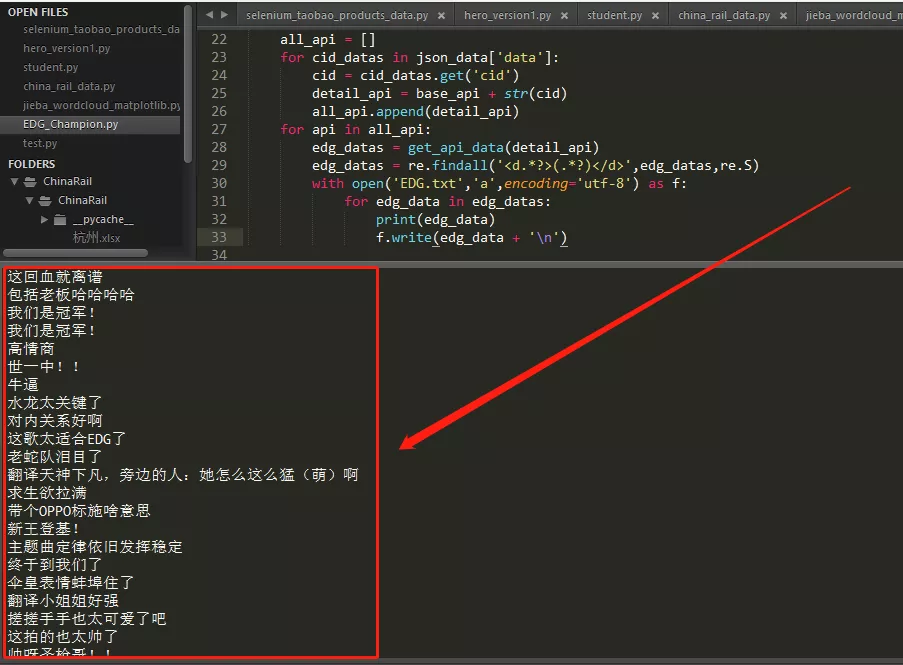Click the sidebar horizontal scrollbar
The height and width of the screenshot is (665, 903).
[x=75, y=253]
